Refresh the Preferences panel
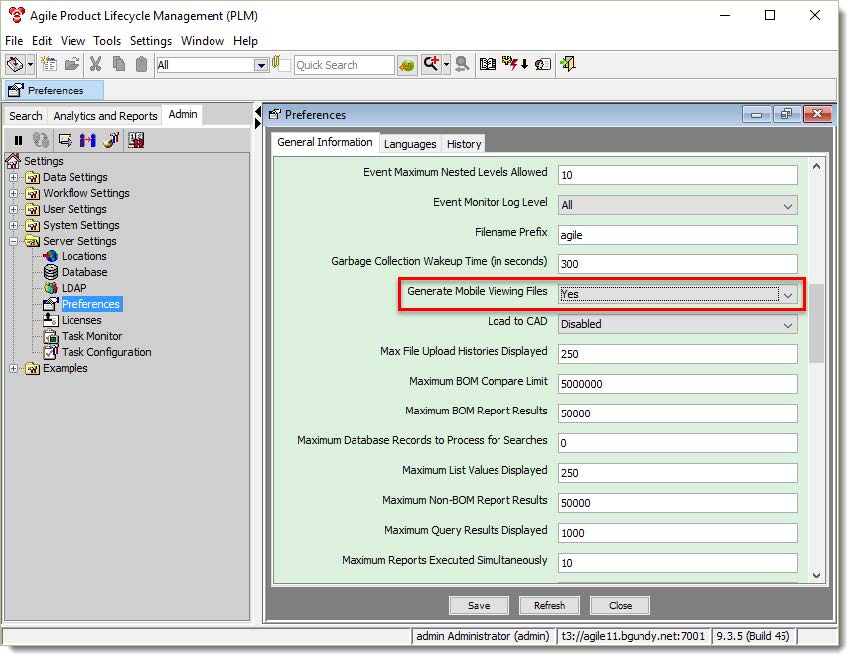 549,605
